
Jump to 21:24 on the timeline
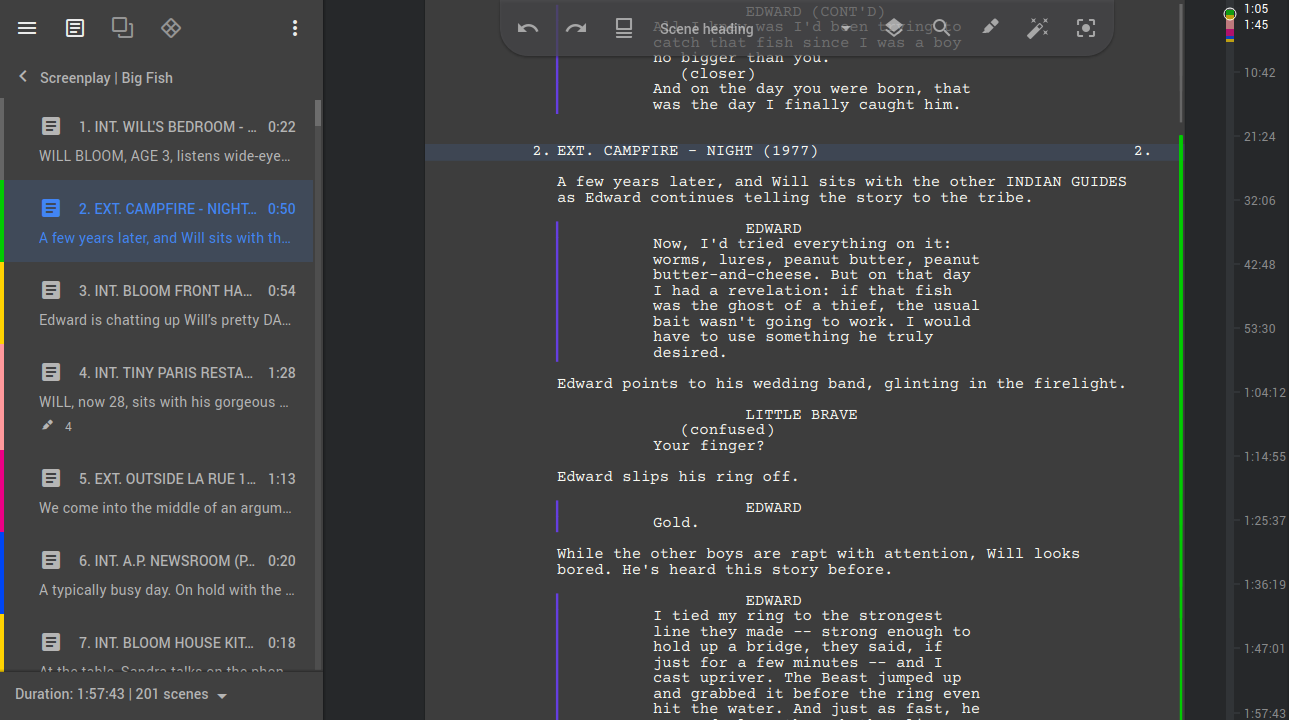[1259, 137]
